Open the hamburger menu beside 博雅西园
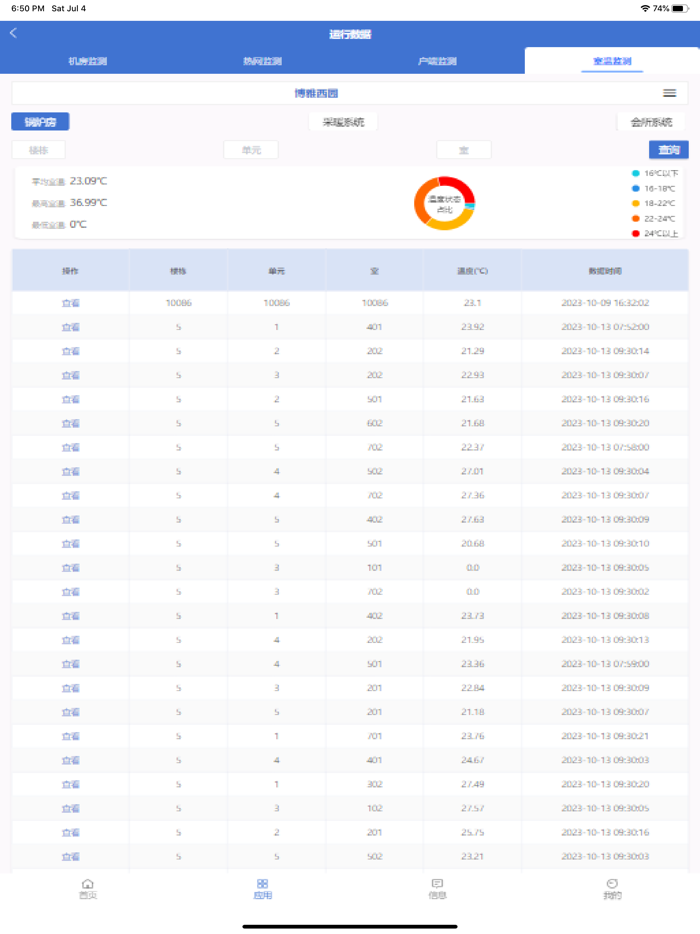The height and width of the screenshot is (934, 700). pyautogui.click(x=670, y=93)
